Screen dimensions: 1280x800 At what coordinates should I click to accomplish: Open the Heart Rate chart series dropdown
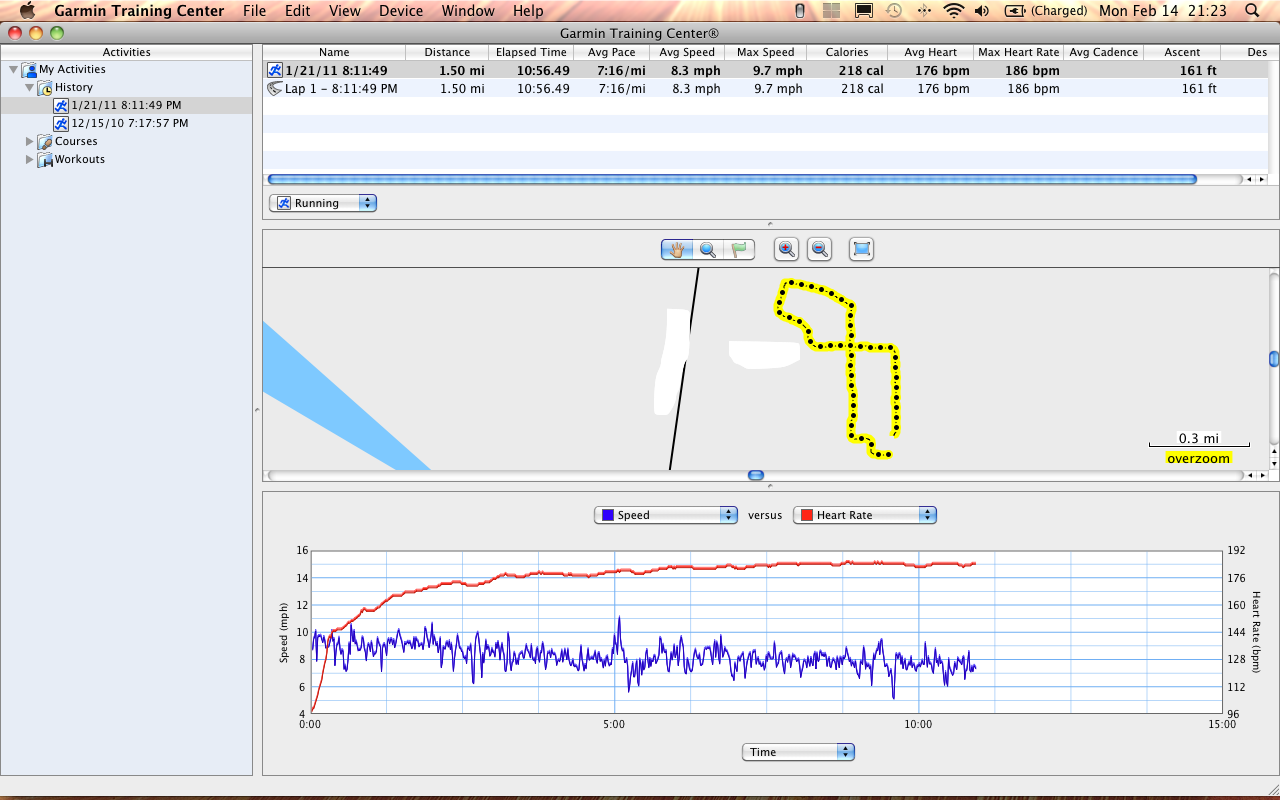click(865, 515)
